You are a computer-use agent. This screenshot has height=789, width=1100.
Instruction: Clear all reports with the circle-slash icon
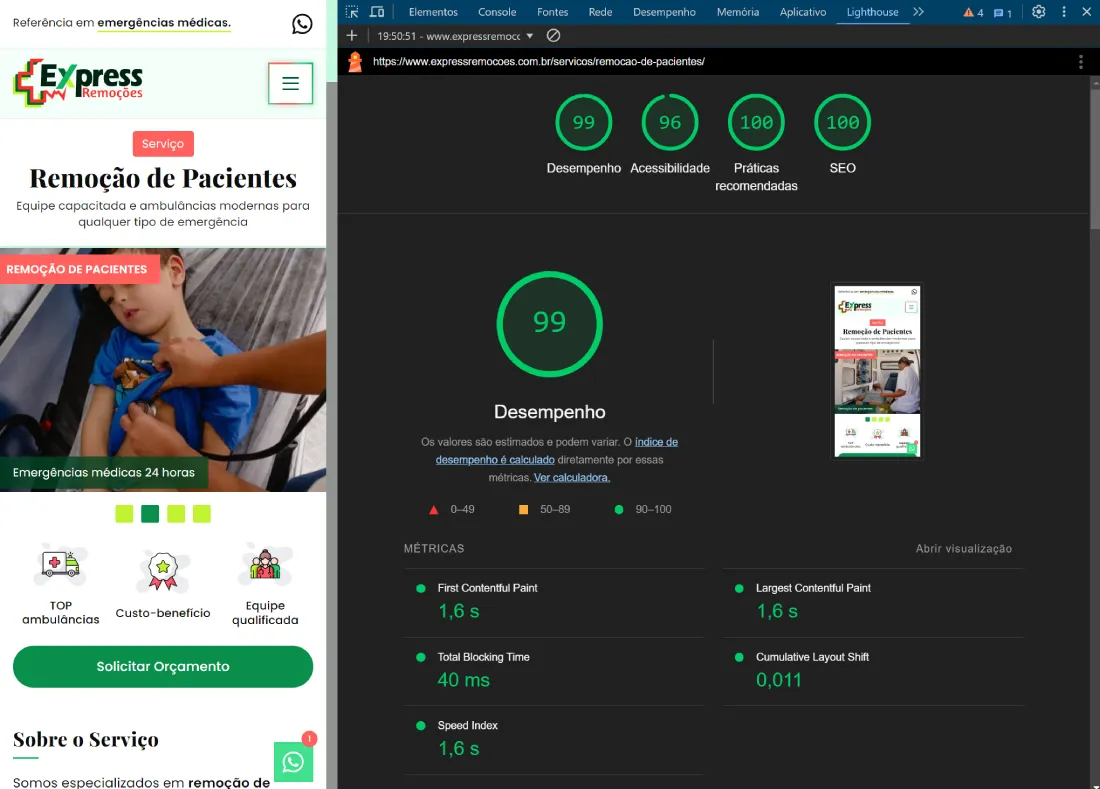[553, 36]
